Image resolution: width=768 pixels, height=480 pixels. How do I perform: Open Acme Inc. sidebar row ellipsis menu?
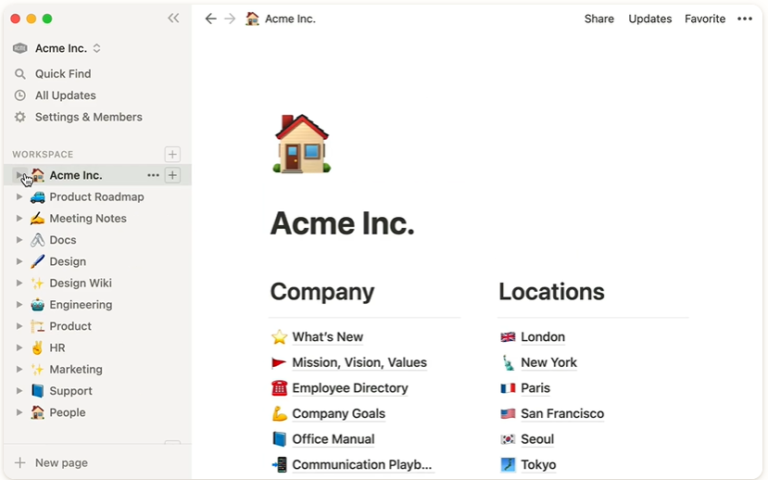153,175
